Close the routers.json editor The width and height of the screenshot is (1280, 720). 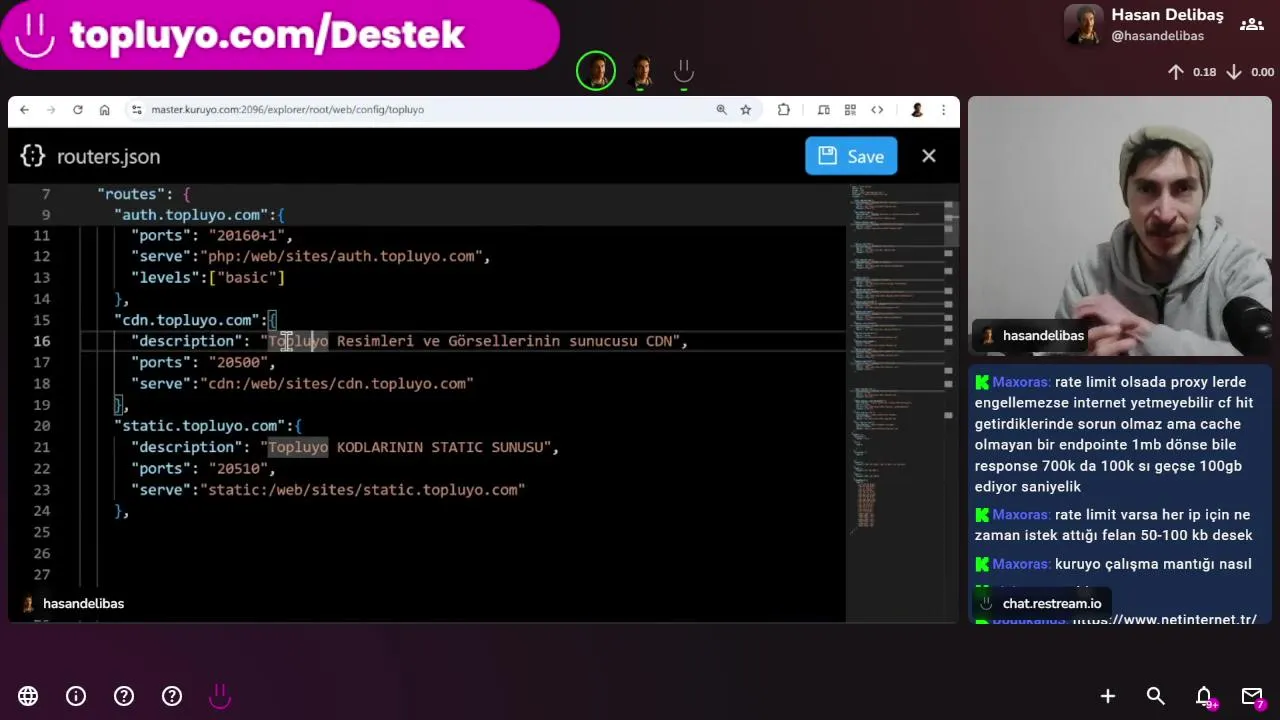point(929,156)
